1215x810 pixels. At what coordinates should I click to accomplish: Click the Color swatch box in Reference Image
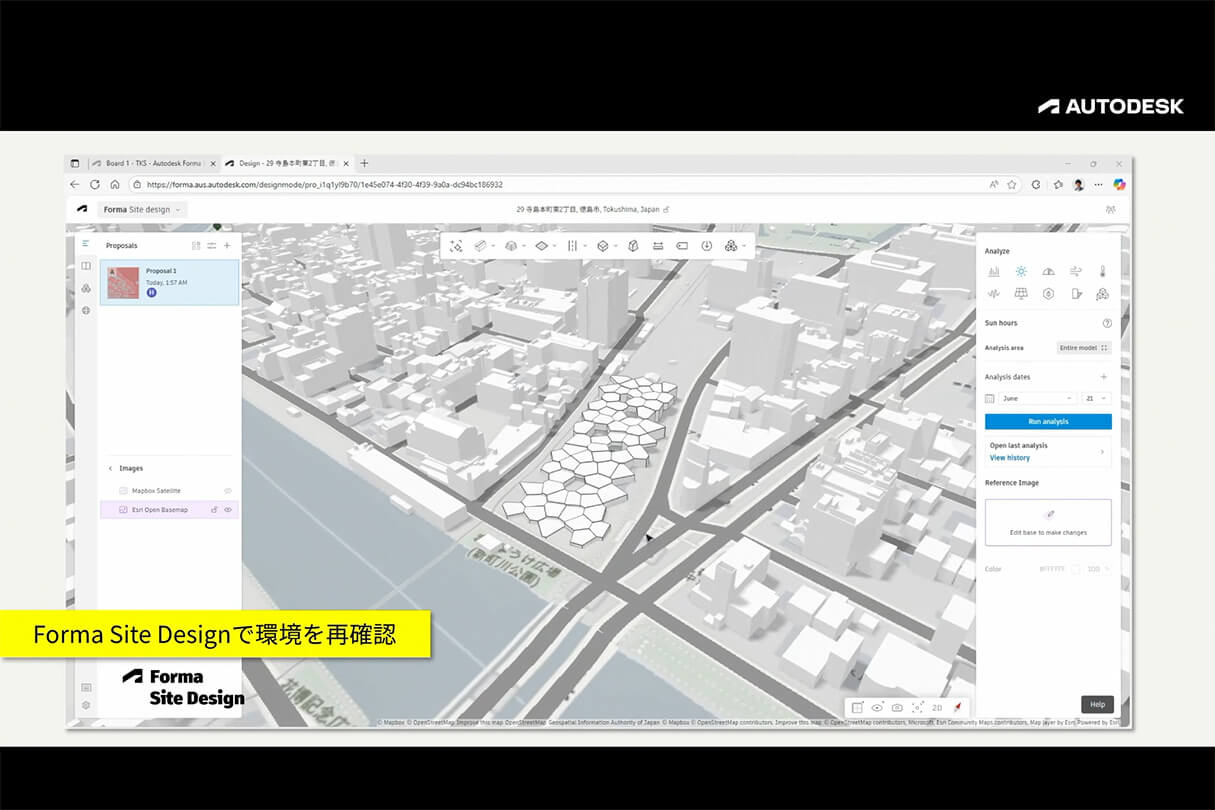[1075, 569]
